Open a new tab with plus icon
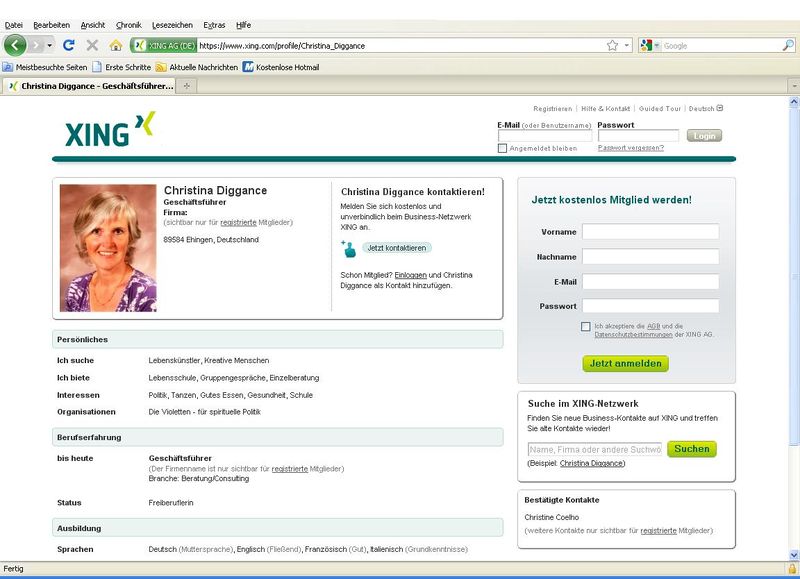Image resolution: width=800 pixels, height=579 pixels. pos(187,87)
